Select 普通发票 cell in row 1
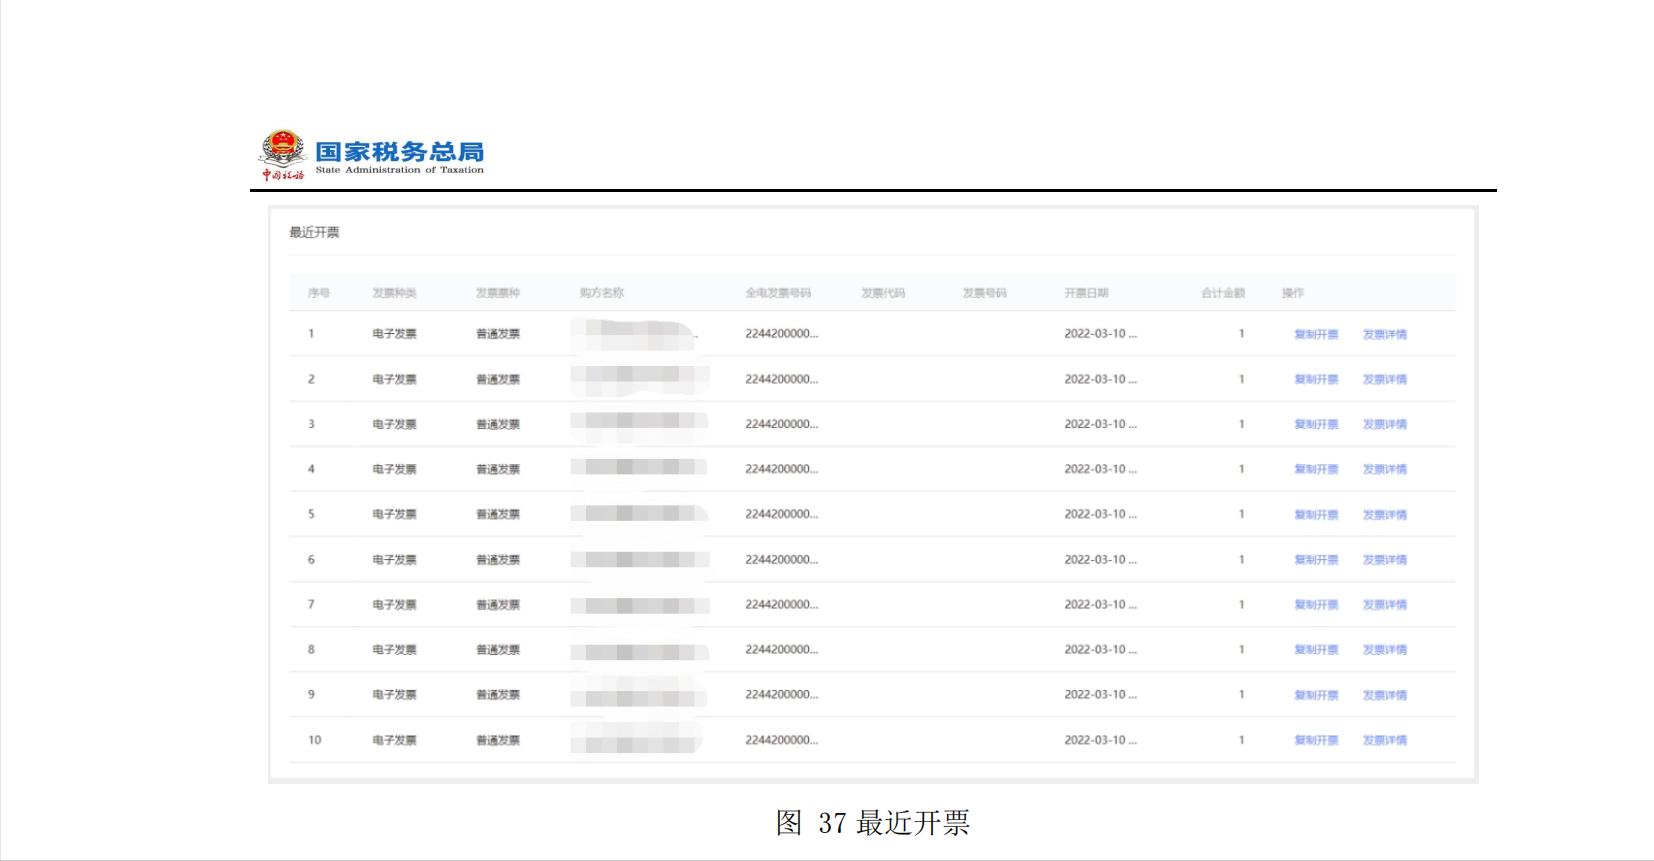The width and height of the screenshot is (1654, 861). point(498,334)
